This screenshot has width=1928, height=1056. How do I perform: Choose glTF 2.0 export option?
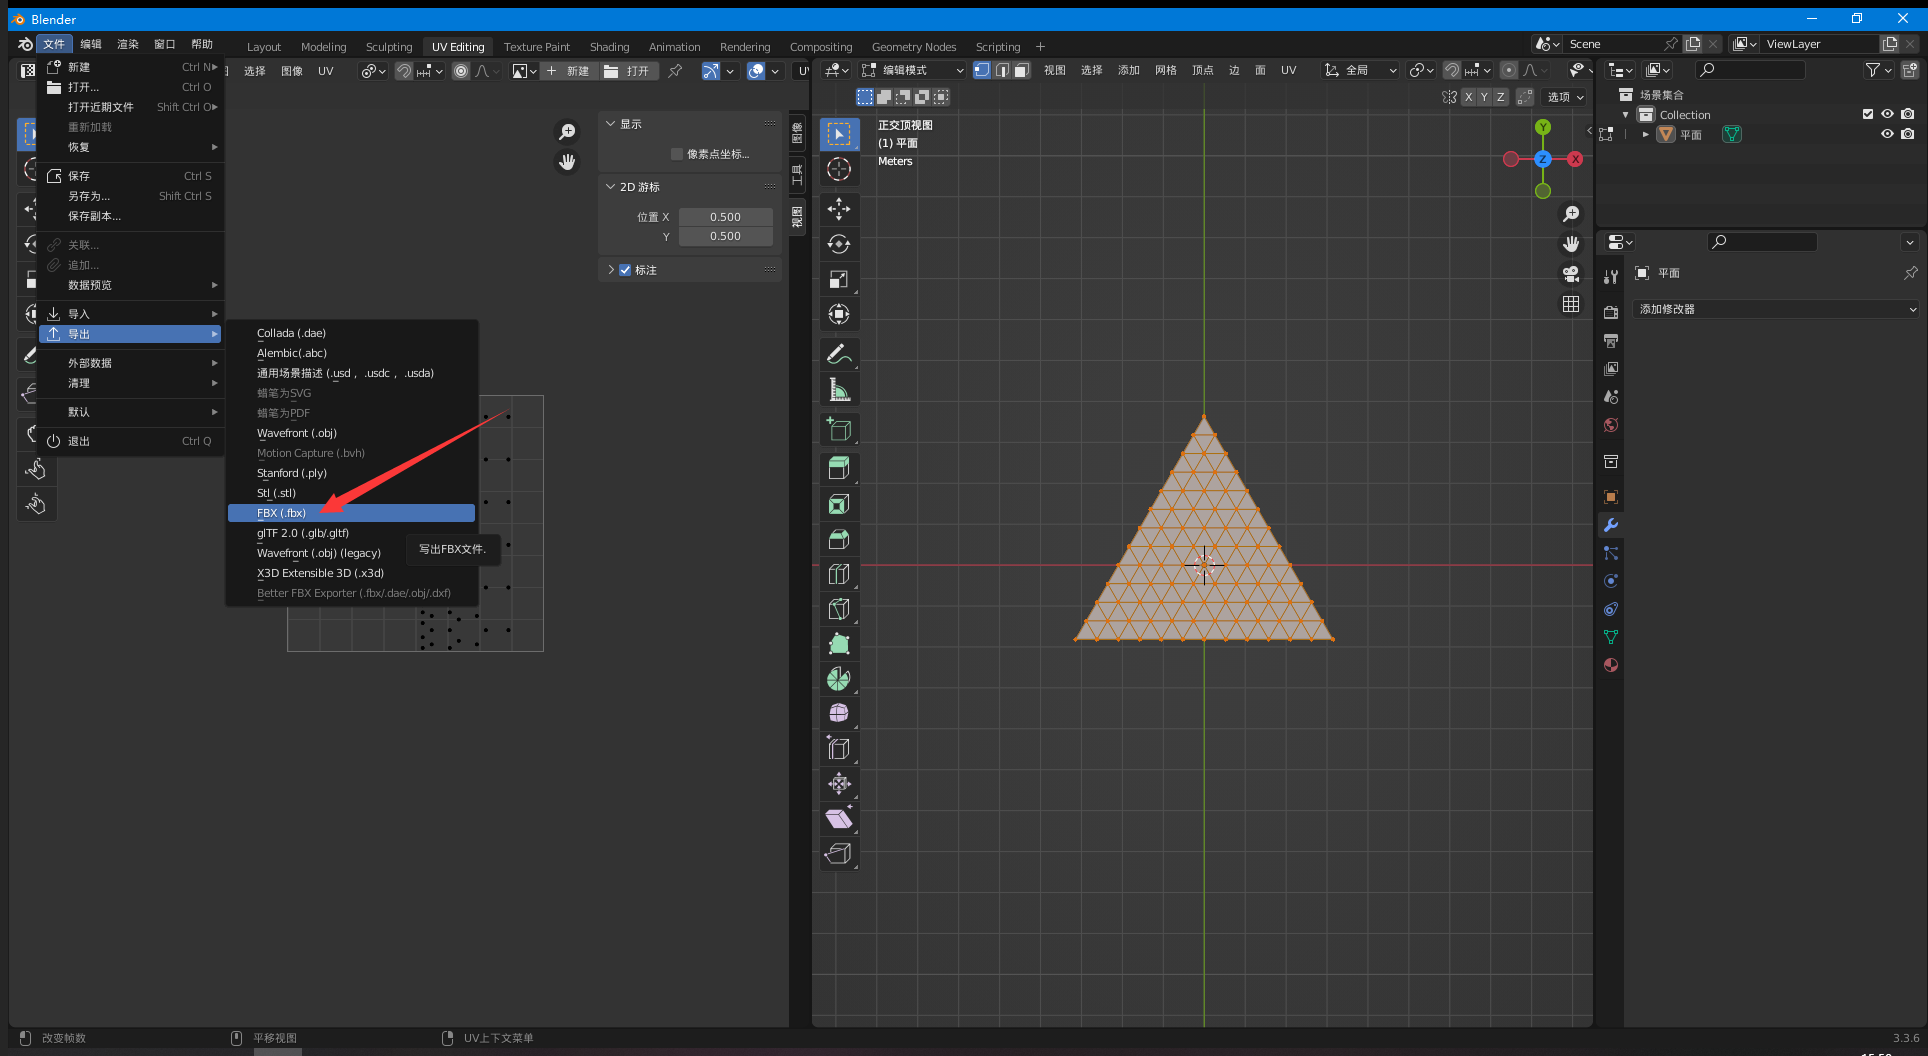click(351, 533)
